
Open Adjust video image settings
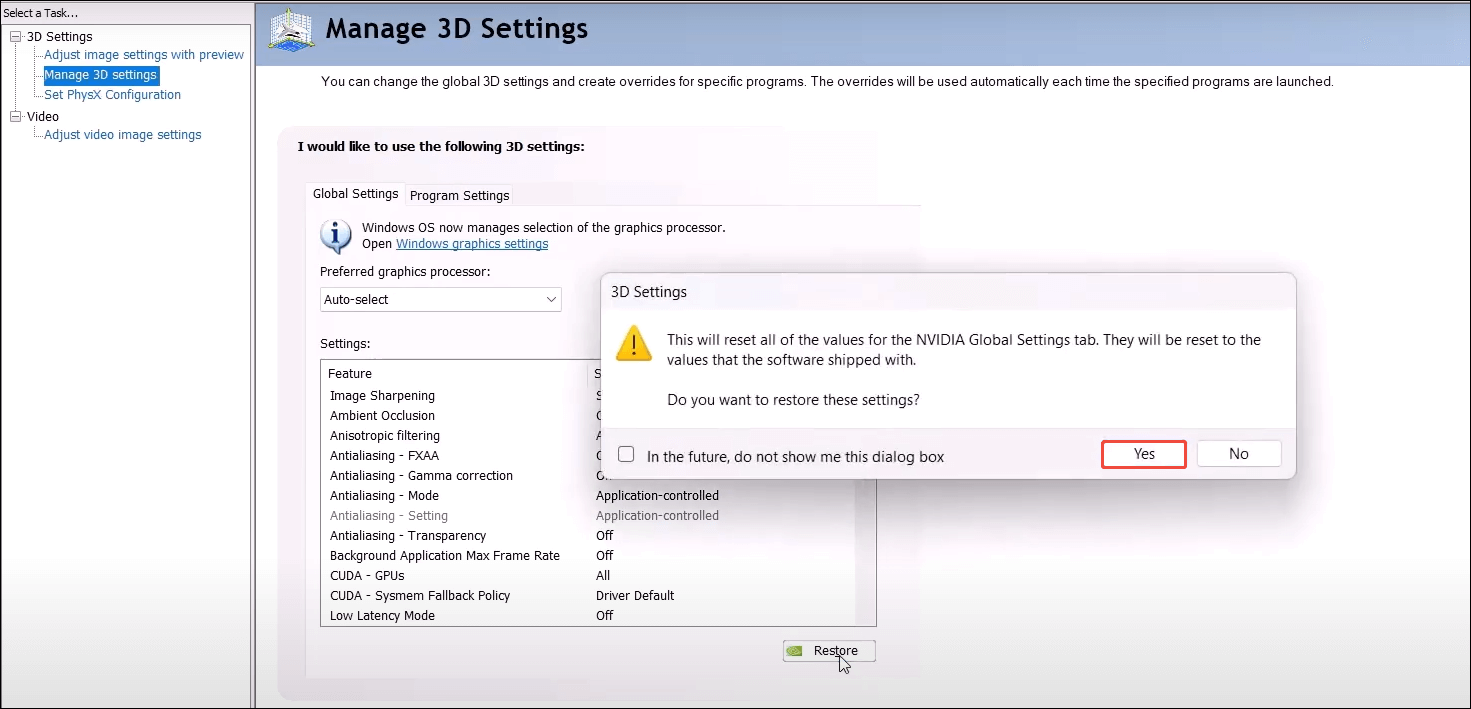(123, 135)
